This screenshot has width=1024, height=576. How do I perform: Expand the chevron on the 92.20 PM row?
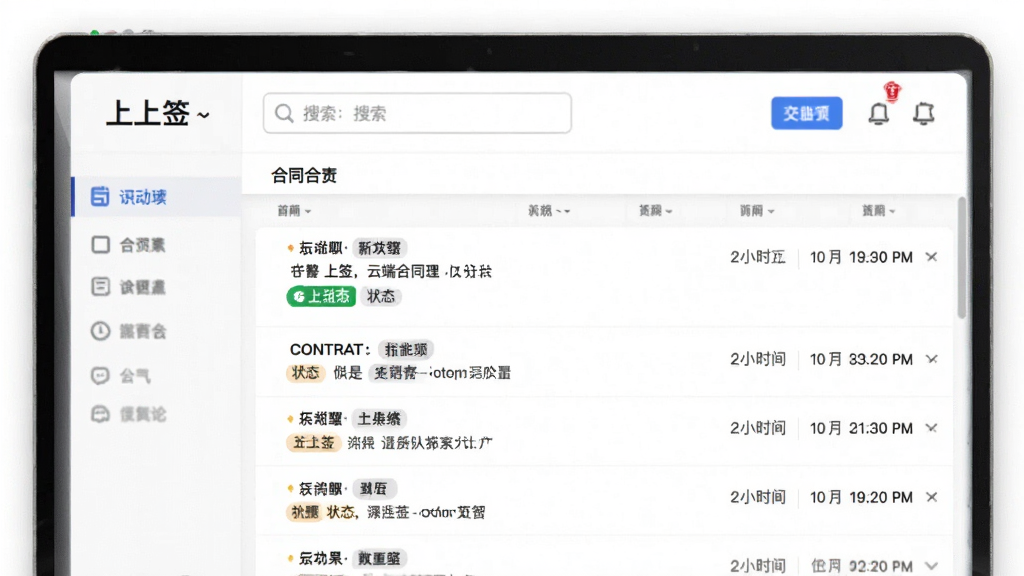click(x=931, y=566)
